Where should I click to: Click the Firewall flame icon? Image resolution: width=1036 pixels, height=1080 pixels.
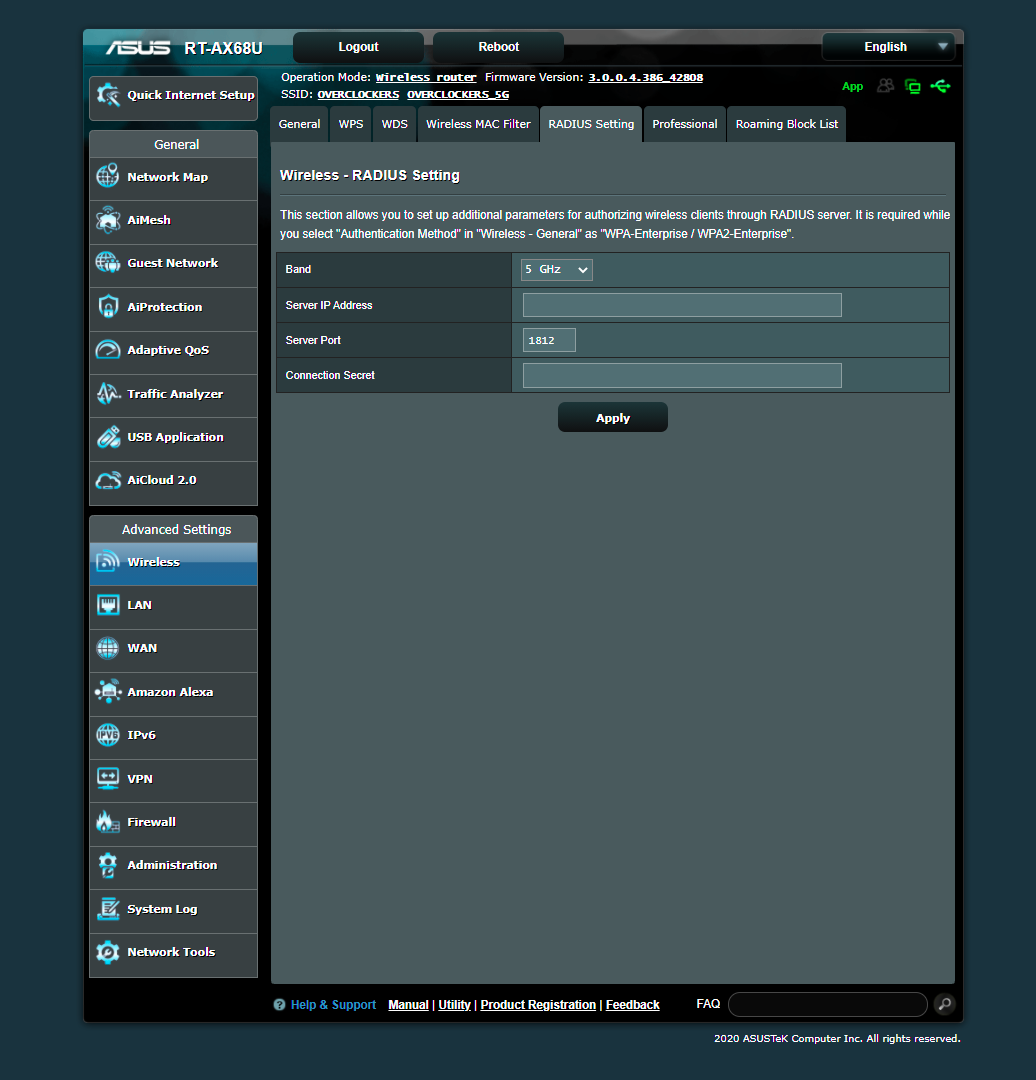click(x=107, y=822)
